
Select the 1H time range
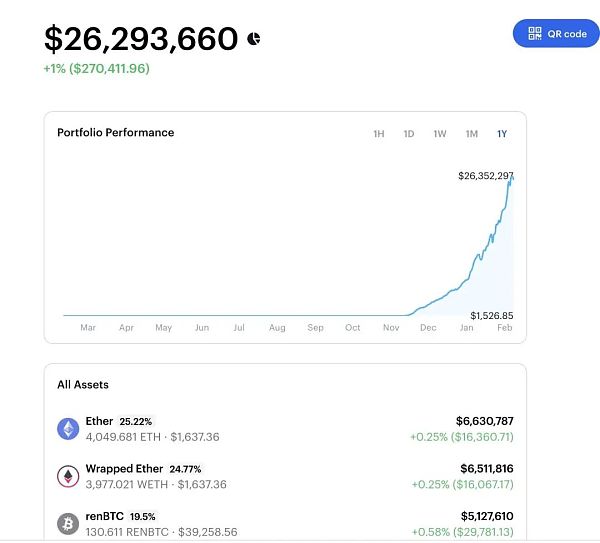point(378,134)
